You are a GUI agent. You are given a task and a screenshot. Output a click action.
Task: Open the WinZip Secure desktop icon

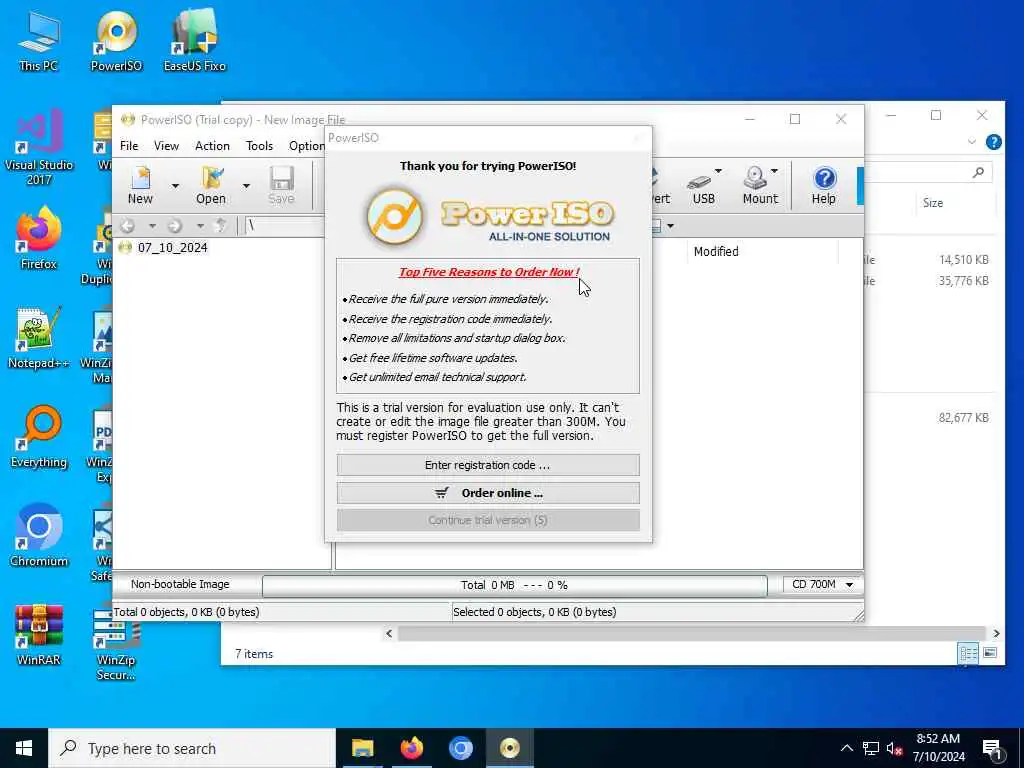116,643
